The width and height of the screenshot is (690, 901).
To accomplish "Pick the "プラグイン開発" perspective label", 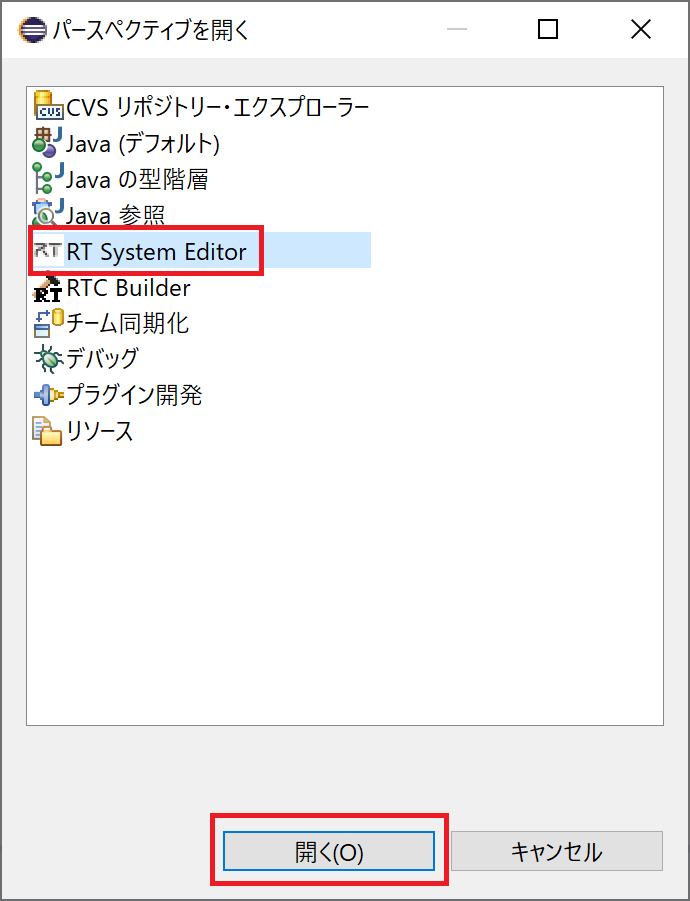I will point(134,395).
